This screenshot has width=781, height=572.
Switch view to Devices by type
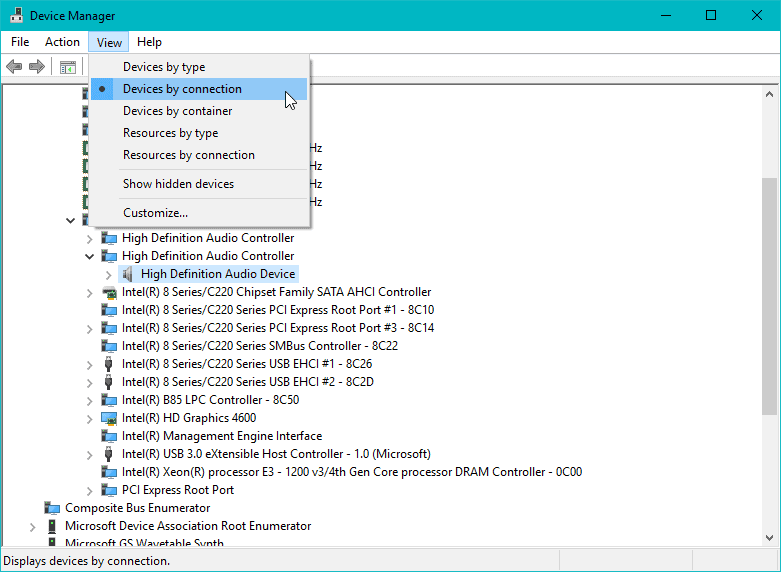(199, 67)
